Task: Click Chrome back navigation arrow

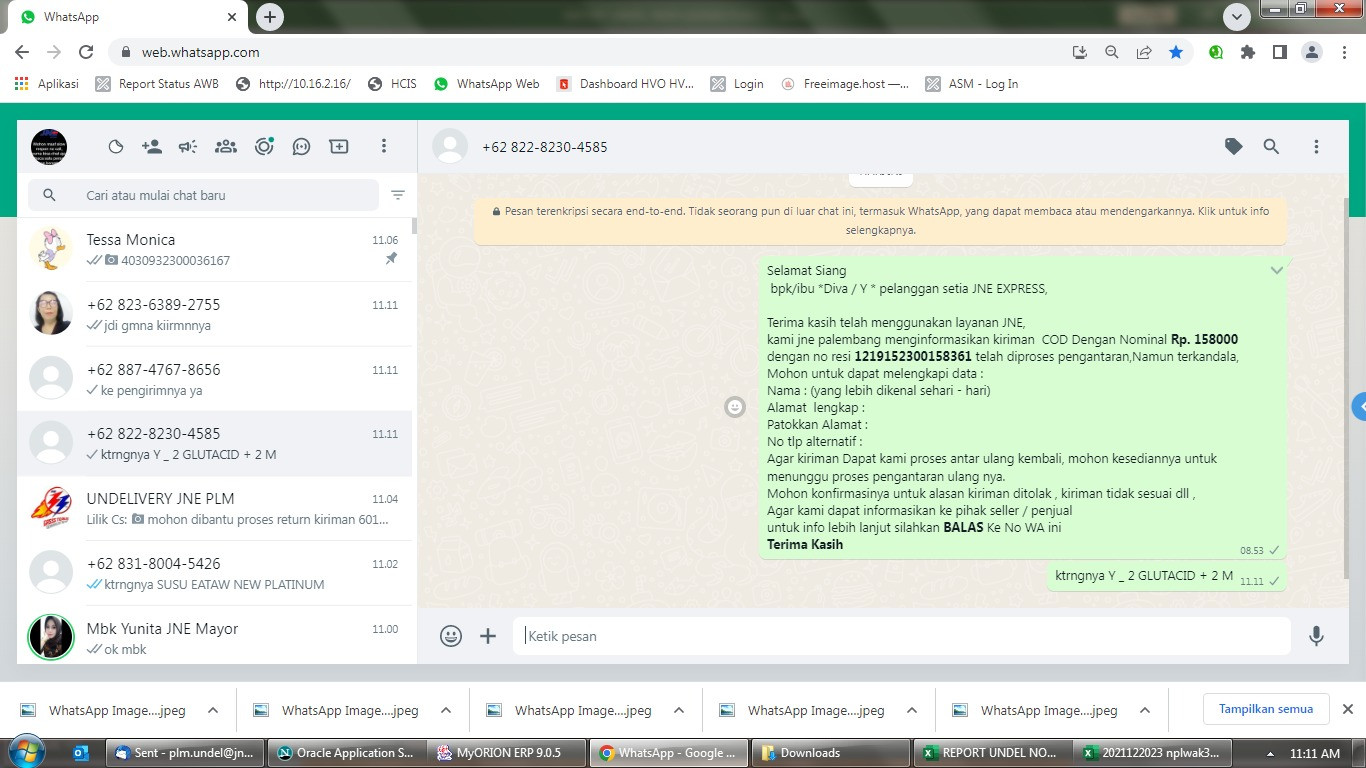Action: coord(22,52)
